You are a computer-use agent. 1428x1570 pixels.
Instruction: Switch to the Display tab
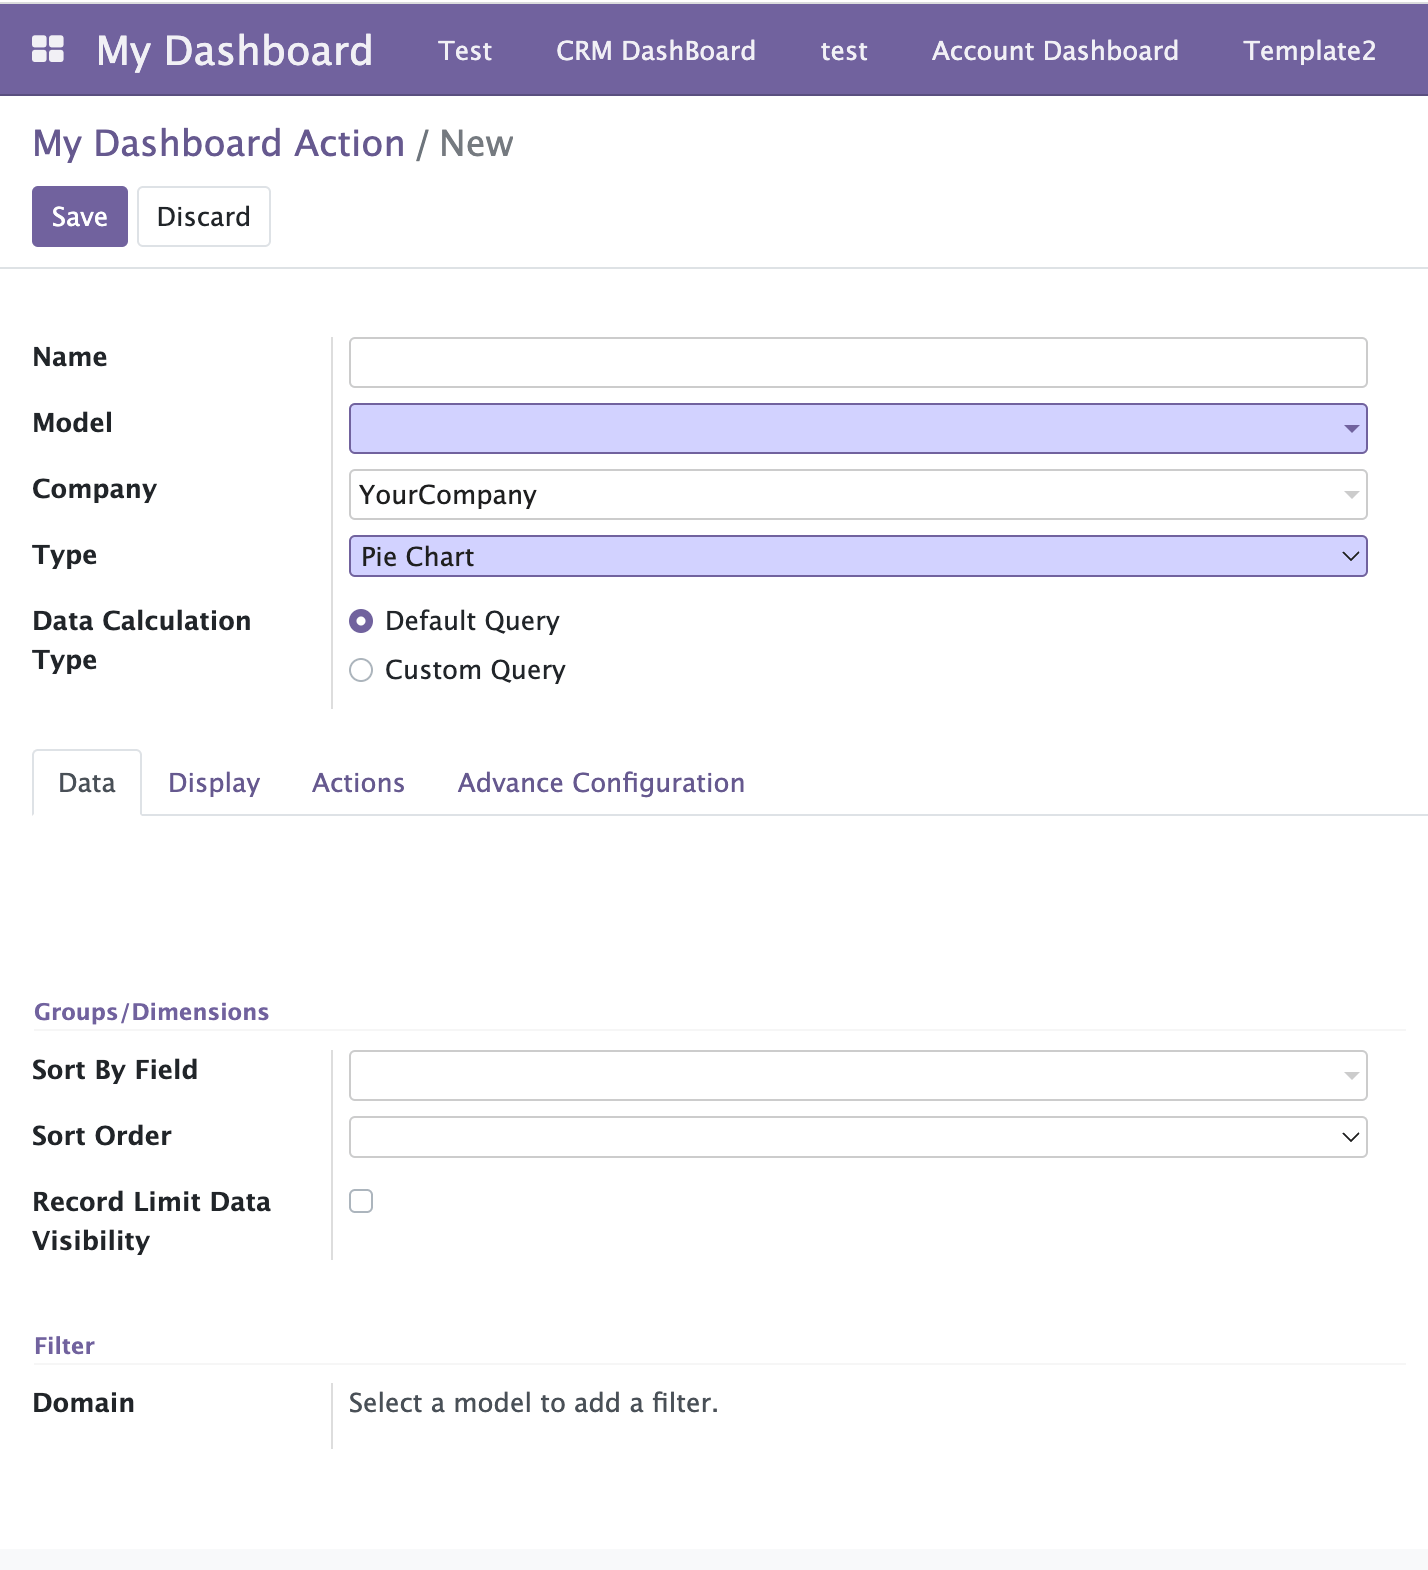pyautogui.click(x=214, y=783)
